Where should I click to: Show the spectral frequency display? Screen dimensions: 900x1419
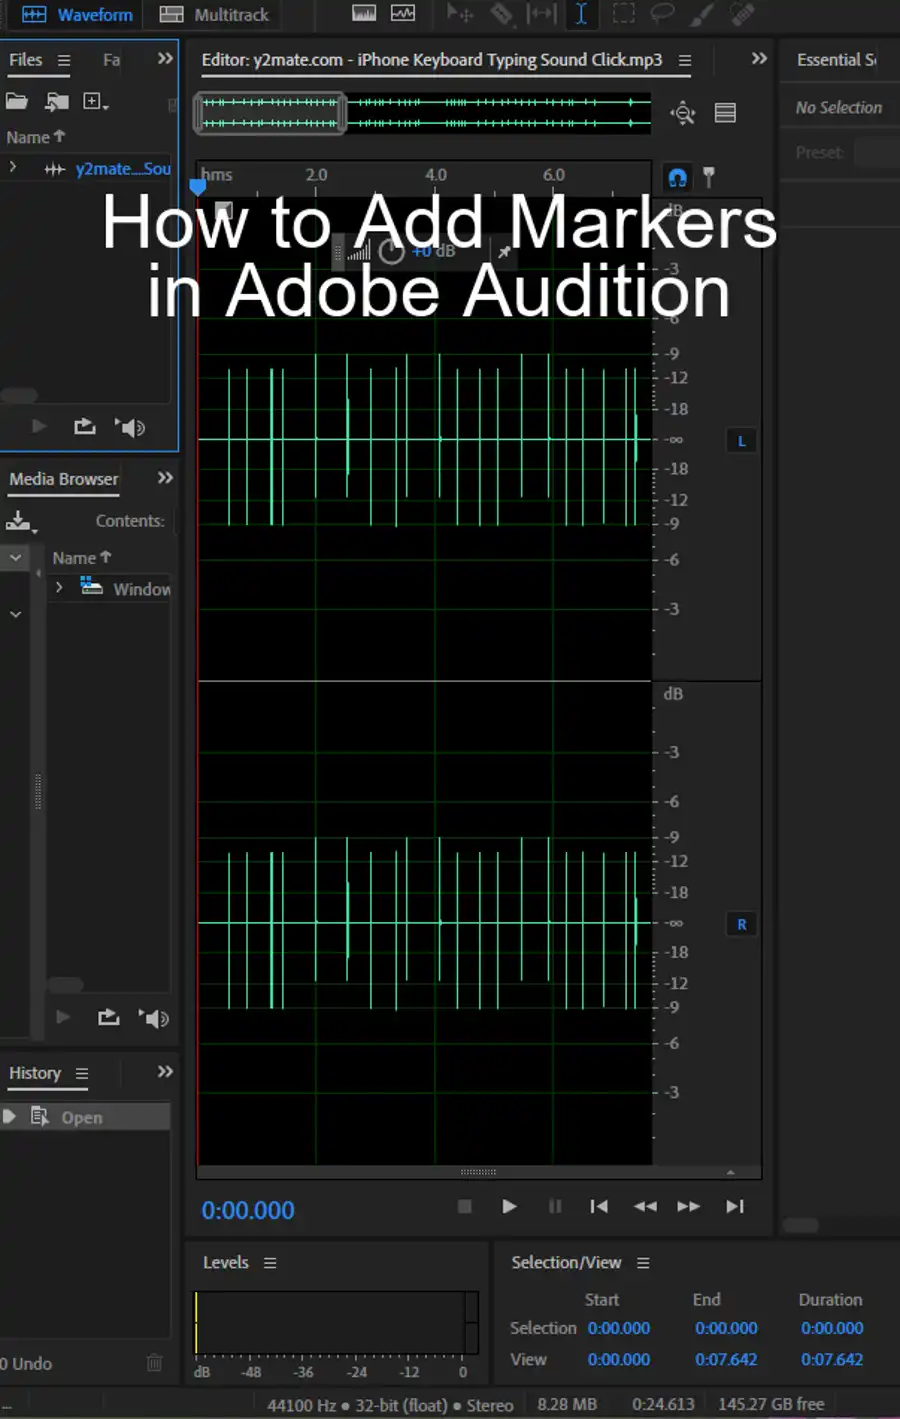pyautogui.click(x=365, y=13)
